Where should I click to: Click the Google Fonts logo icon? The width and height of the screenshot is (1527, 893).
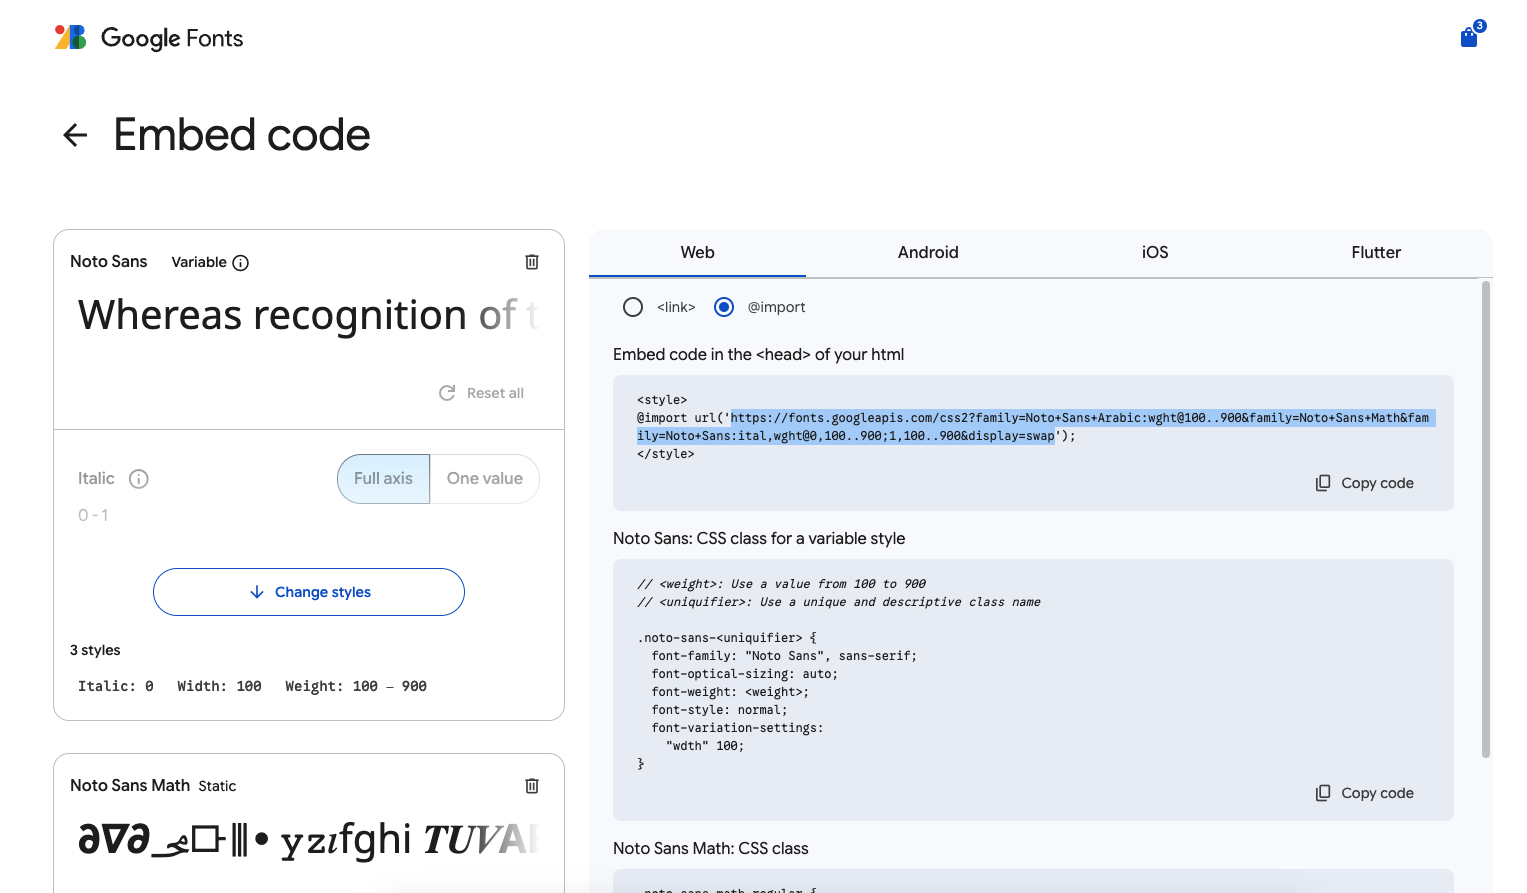70,38
